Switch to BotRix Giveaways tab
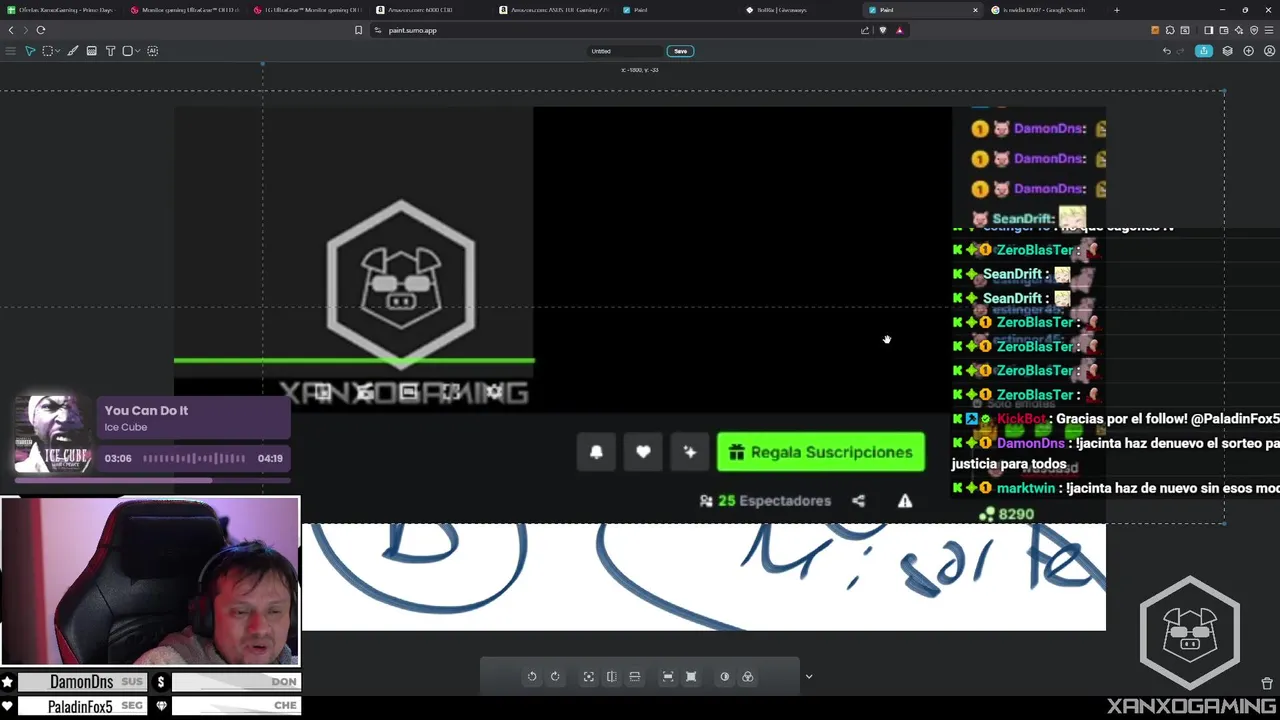This screenshot has width=1280, height=720. (802, 10)
